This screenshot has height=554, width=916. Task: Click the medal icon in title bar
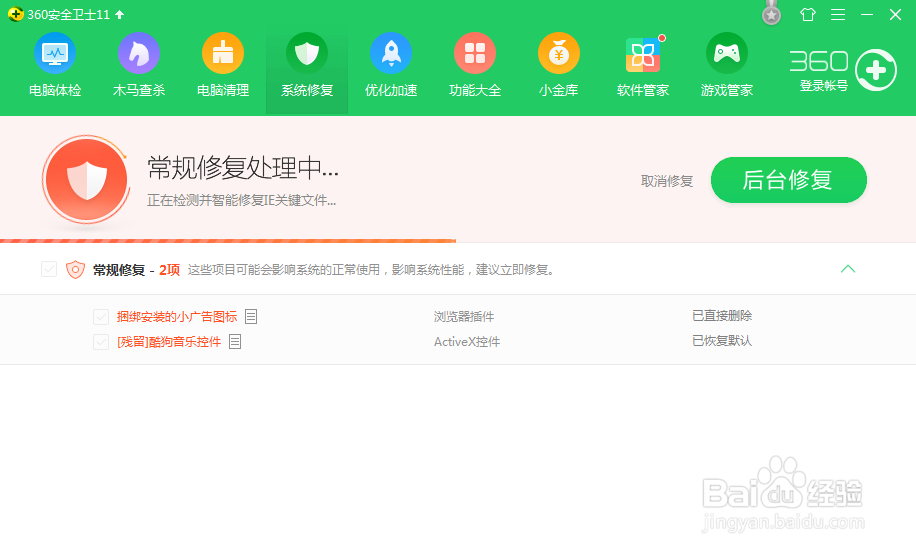tap(772, 13)
